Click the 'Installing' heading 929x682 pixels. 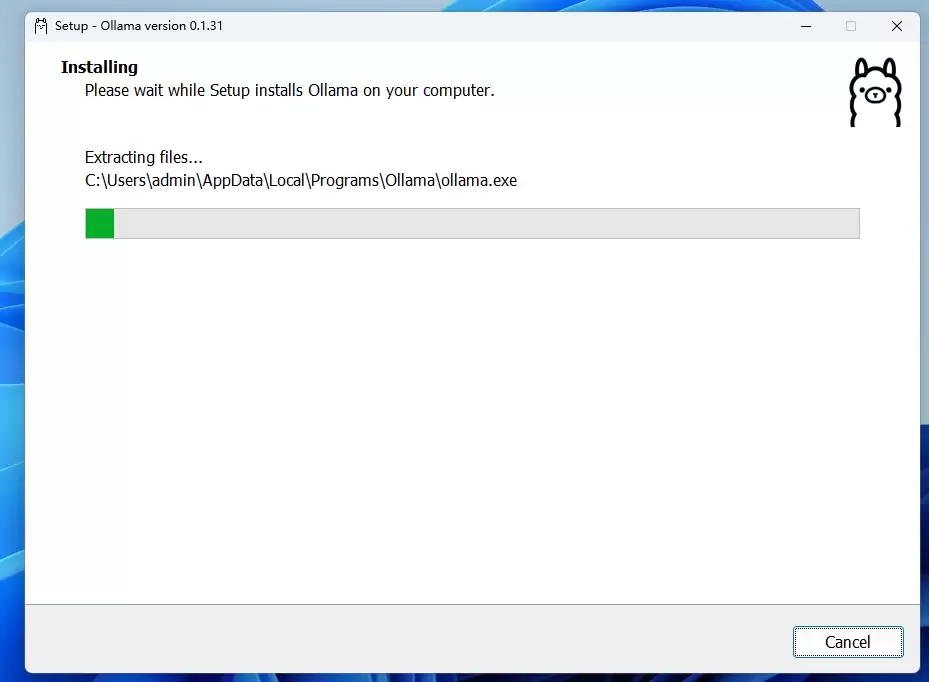tap(99, 67)
